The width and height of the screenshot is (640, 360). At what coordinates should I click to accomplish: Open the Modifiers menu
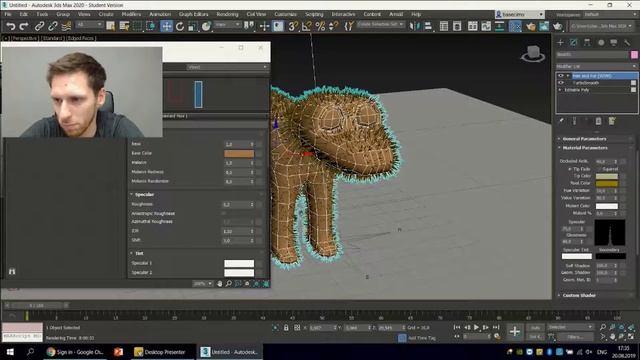point(131,14)
